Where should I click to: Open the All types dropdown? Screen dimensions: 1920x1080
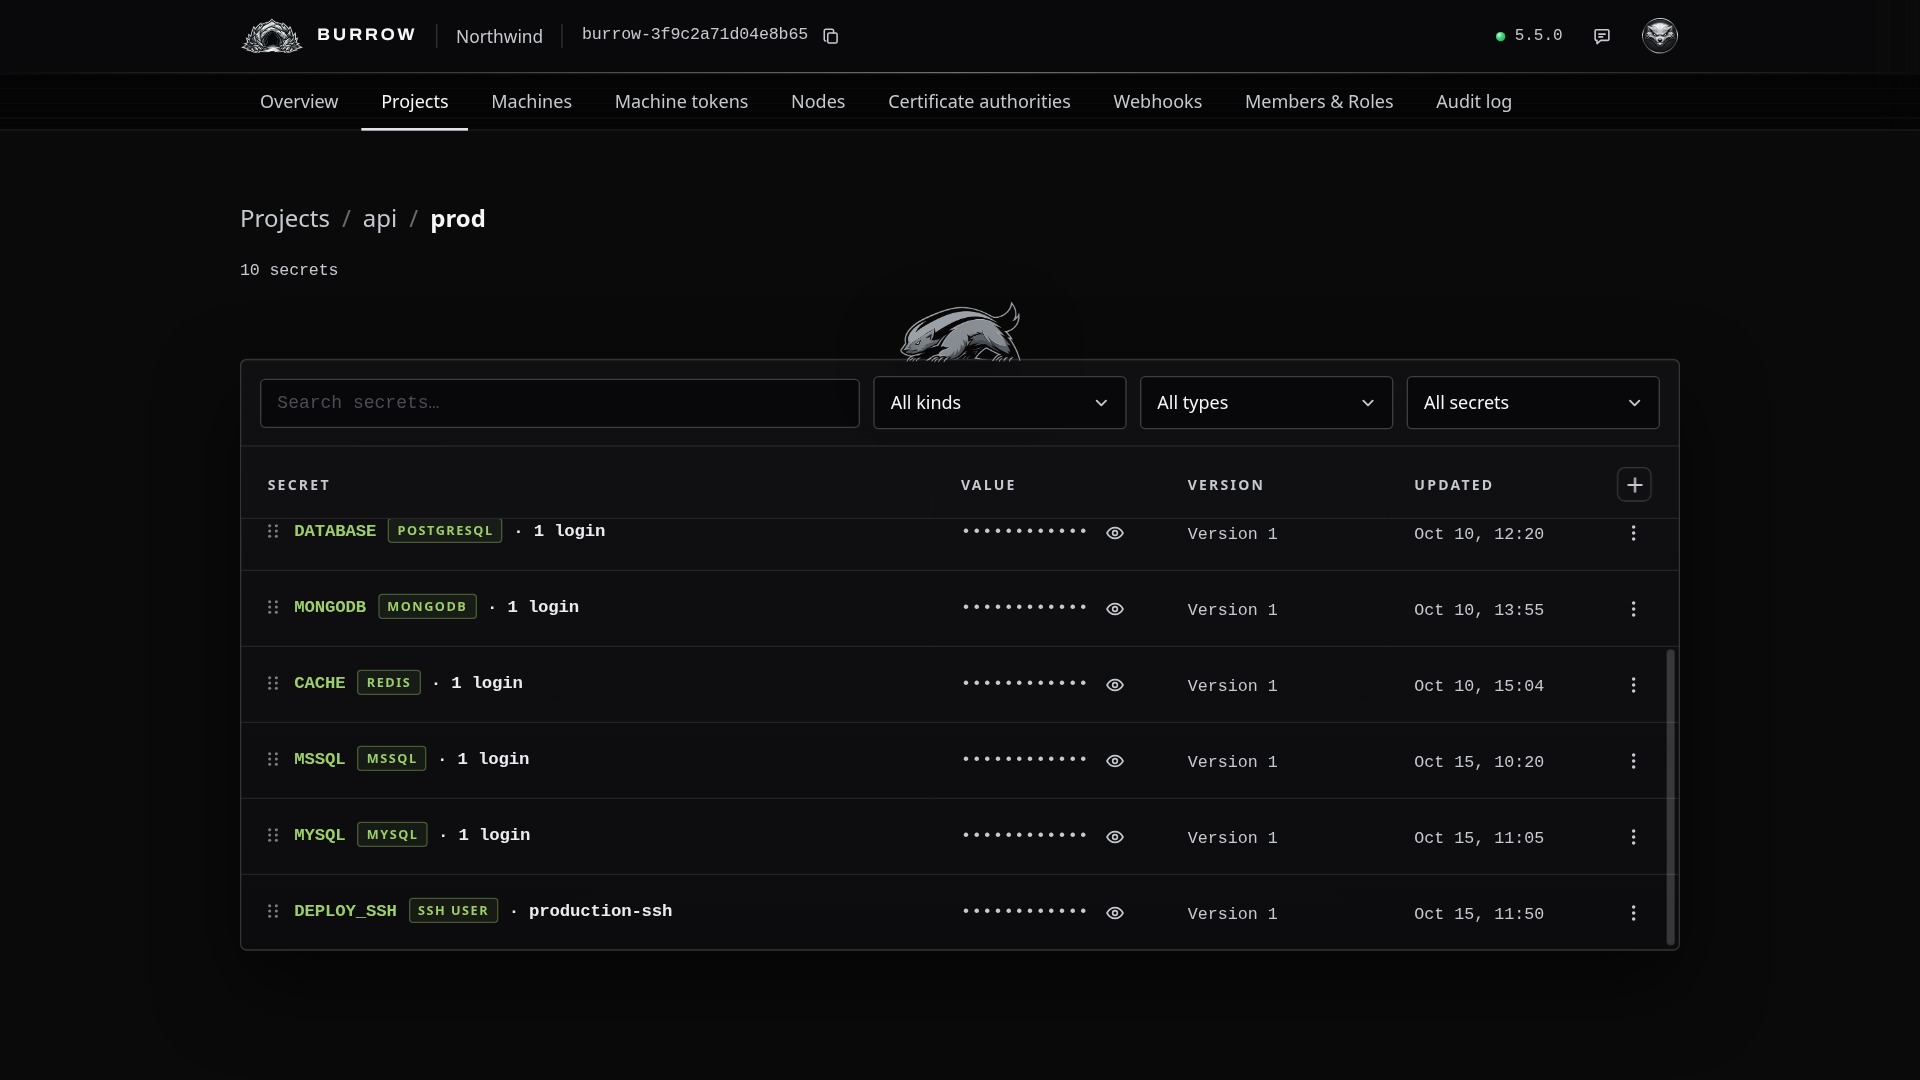pyautogui.click(x=1266, y=403)
